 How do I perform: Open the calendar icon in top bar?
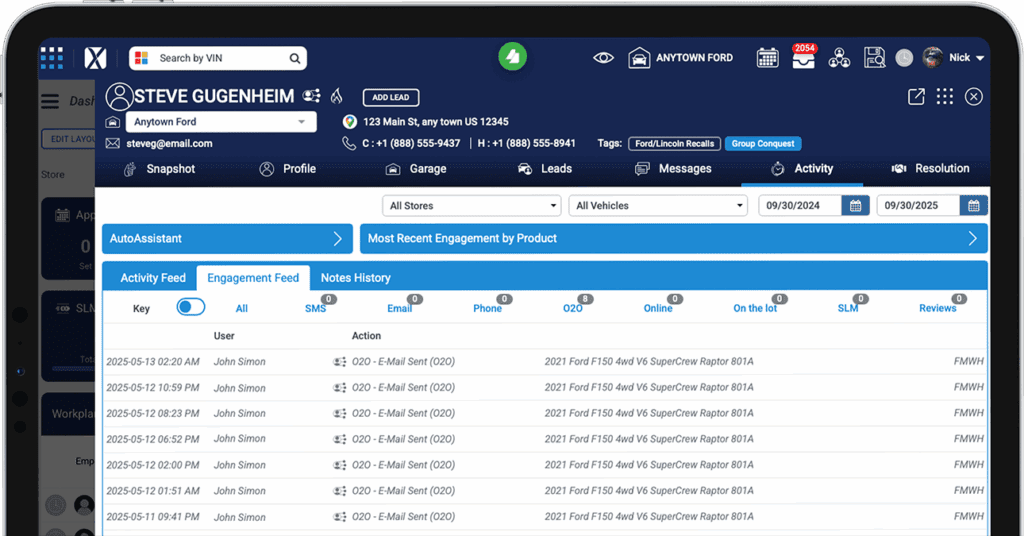coord(767,58)
